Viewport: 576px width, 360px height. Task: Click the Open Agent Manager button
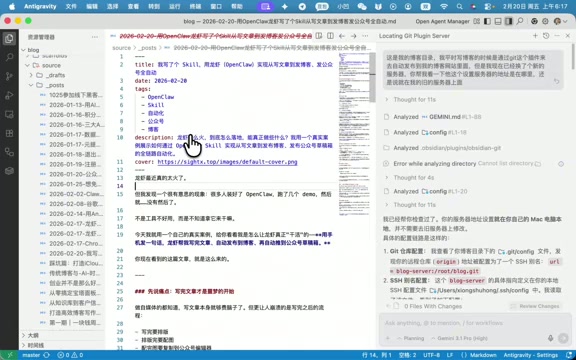click(x=443, y=21)
